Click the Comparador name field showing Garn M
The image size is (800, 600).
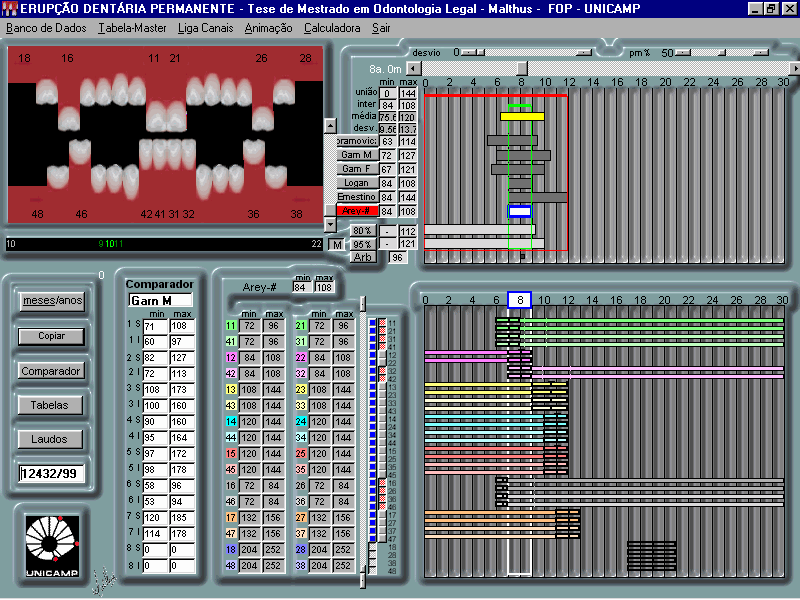tap(160, 301)
